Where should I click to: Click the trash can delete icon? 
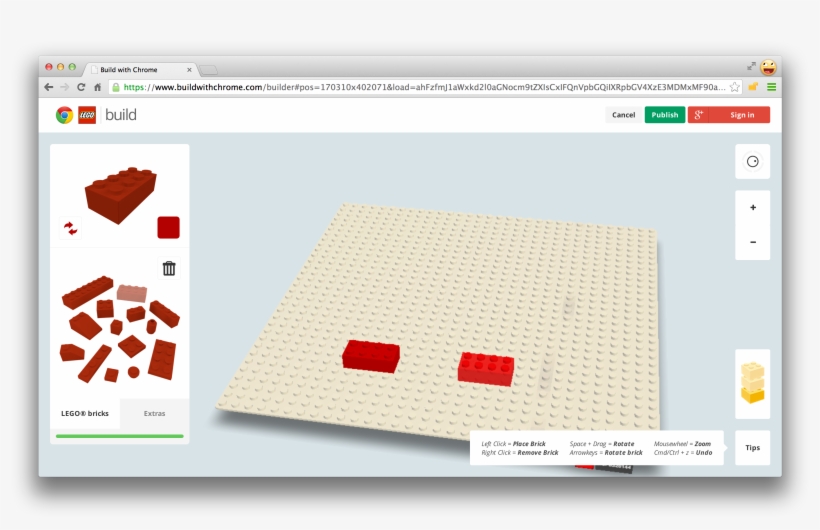click(x=169, y=268)
